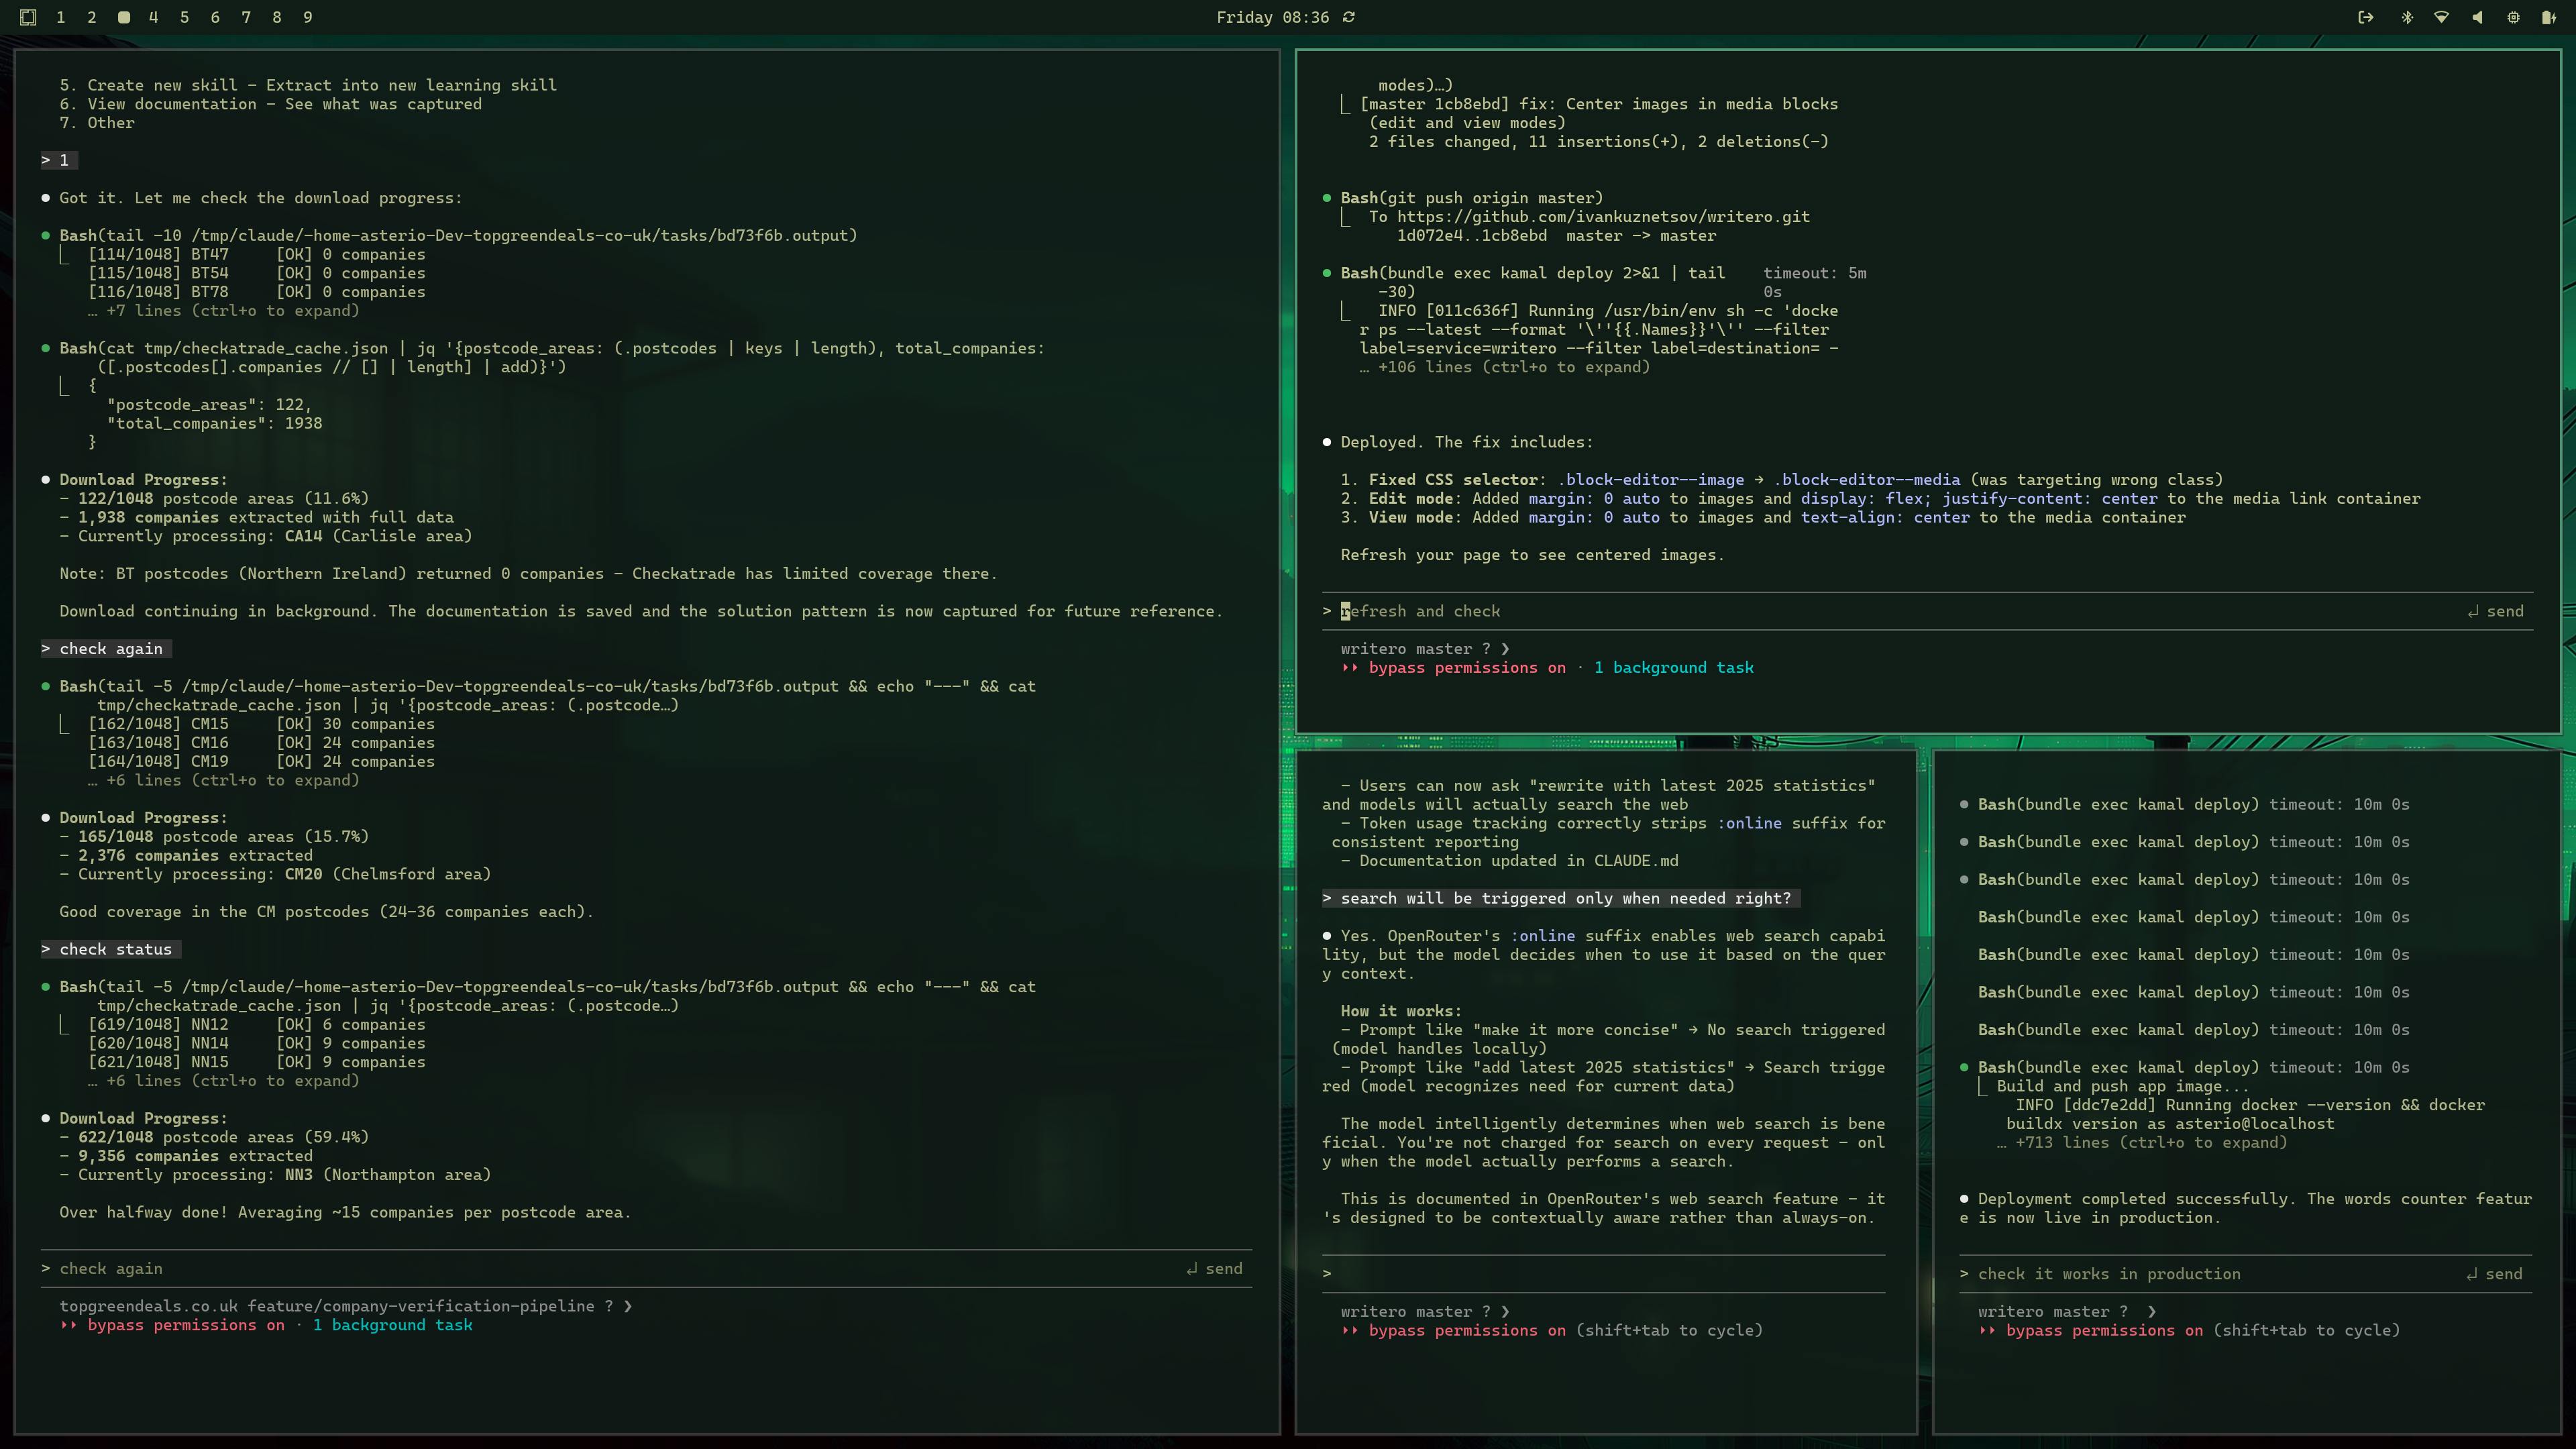Open the 1 background task link
The width and height of the screenshot is (2576, 1449).
tap(1675, 667)
